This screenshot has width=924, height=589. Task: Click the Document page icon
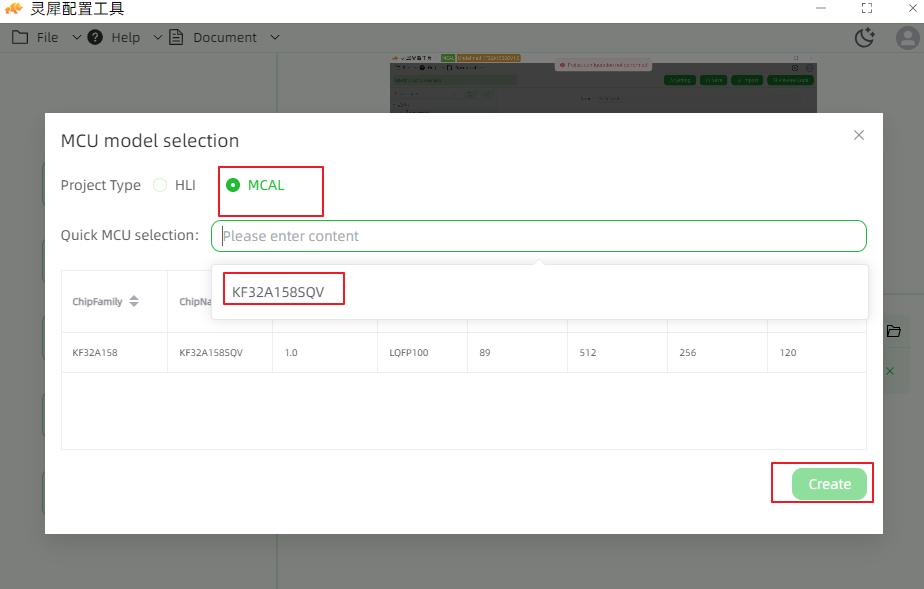click(x=176, y=37)
